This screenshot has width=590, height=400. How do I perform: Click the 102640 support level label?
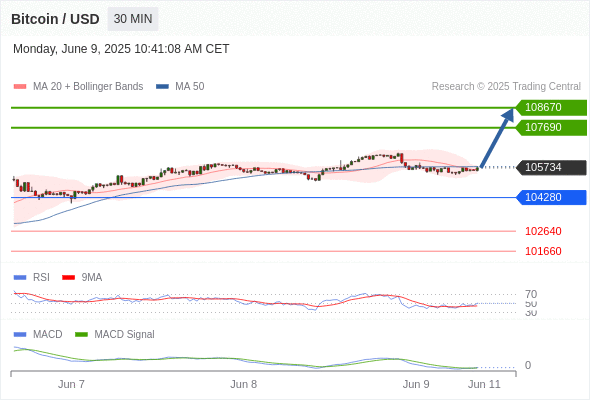pyautogui.click(x=543, y=231)
